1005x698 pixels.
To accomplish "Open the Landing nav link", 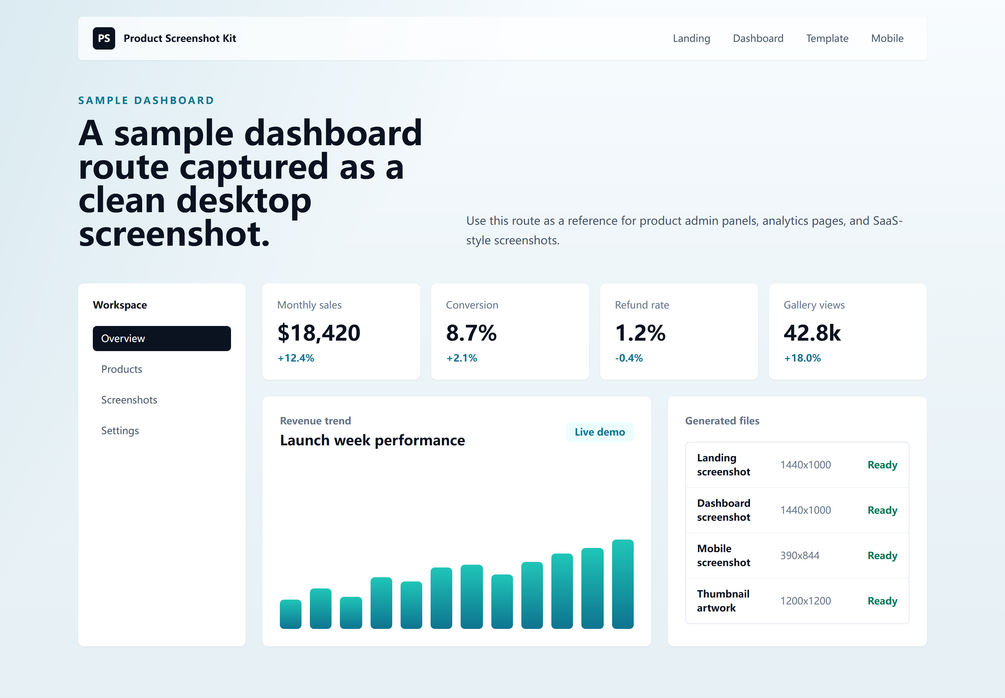I will point(691,38).
